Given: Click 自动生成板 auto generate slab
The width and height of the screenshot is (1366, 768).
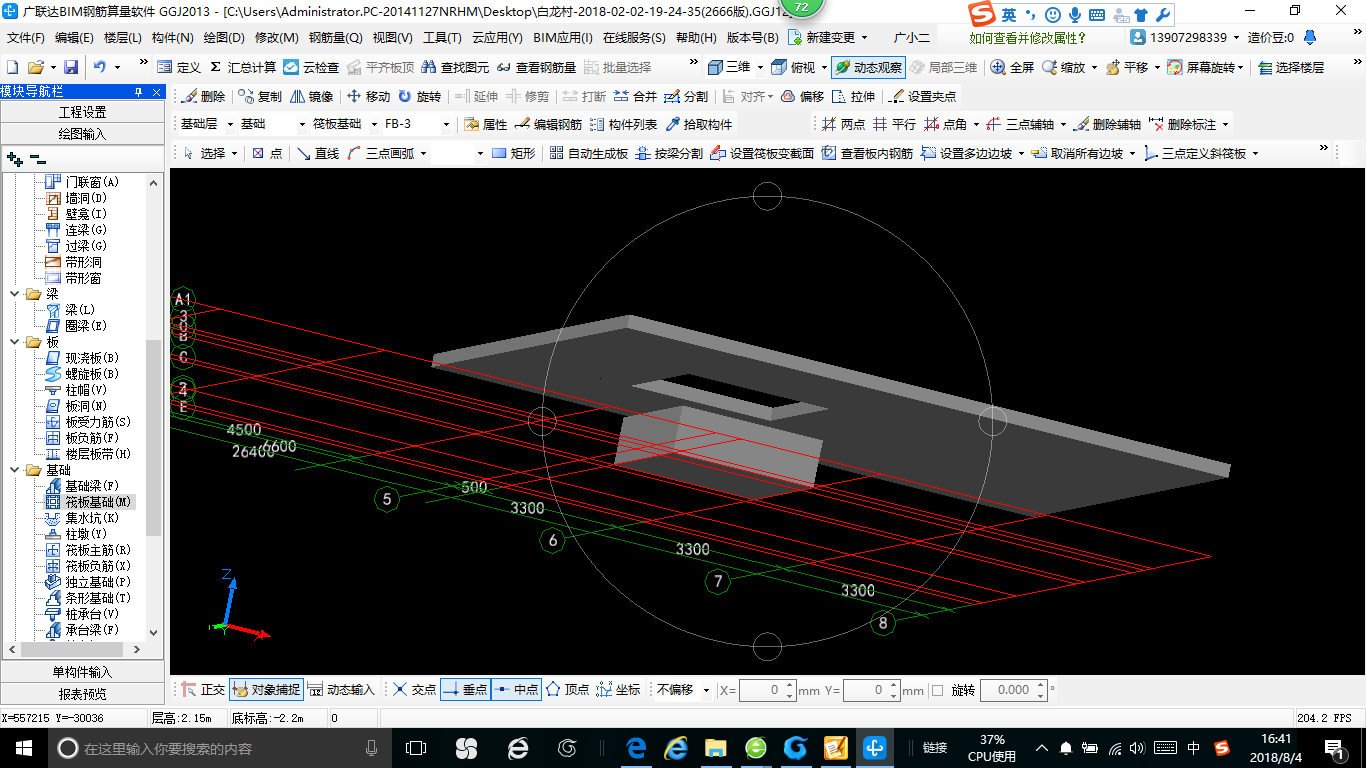Looking at the screenshot, I should pyautogui.click(x=588, y=153).
